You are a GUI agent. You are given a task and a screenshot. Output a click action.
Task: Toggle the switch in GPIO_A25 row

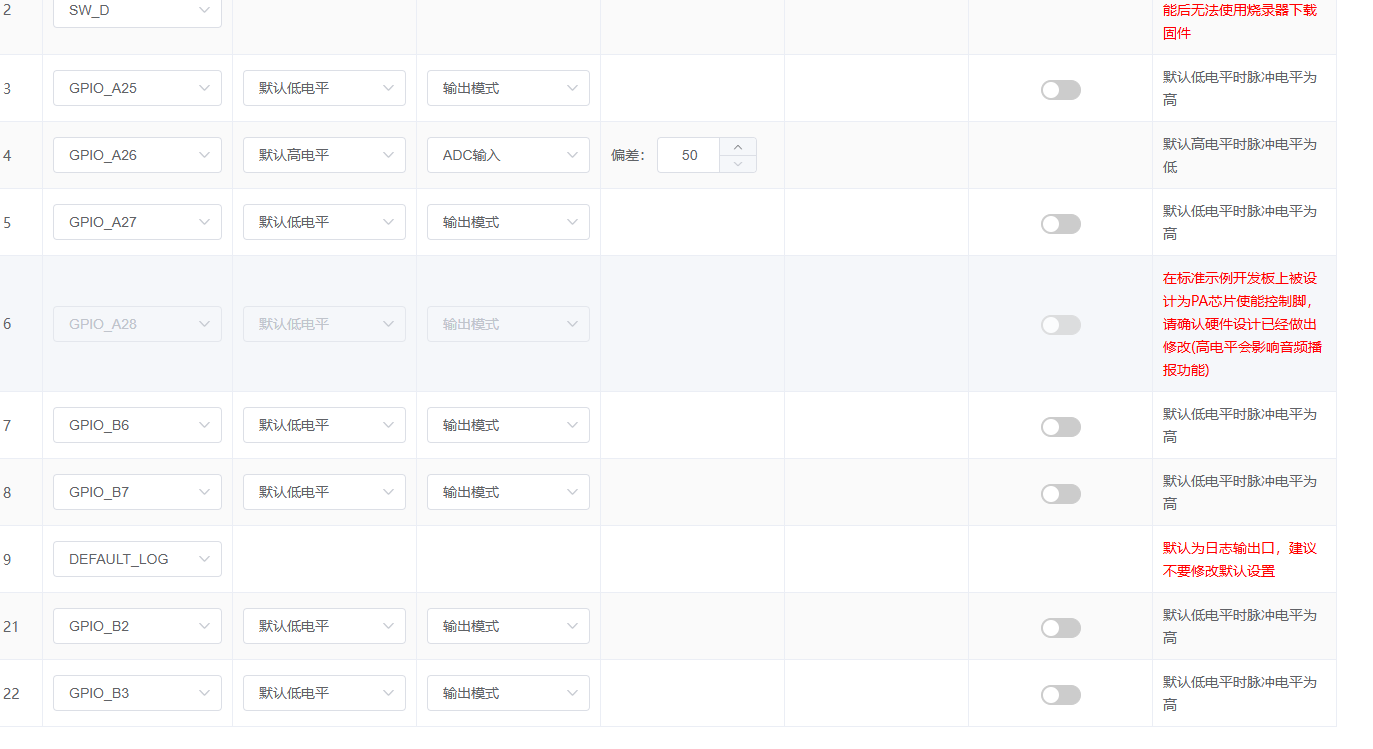coord(1060,90)
